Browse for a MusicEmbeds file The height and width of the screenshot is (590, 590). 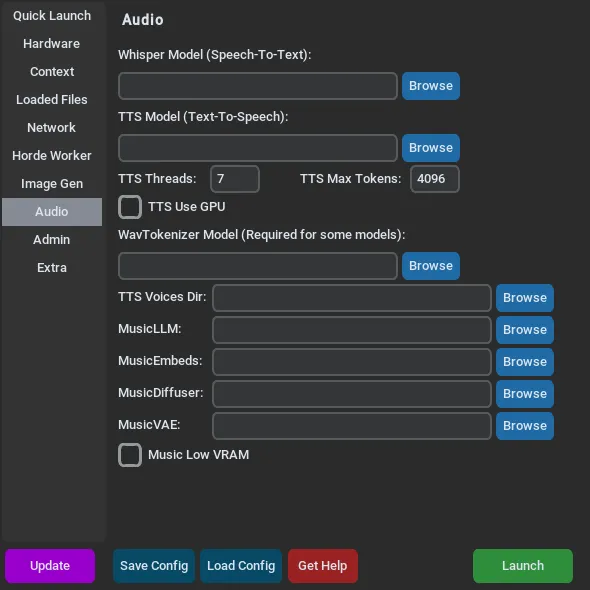click(x=525, y=362)
